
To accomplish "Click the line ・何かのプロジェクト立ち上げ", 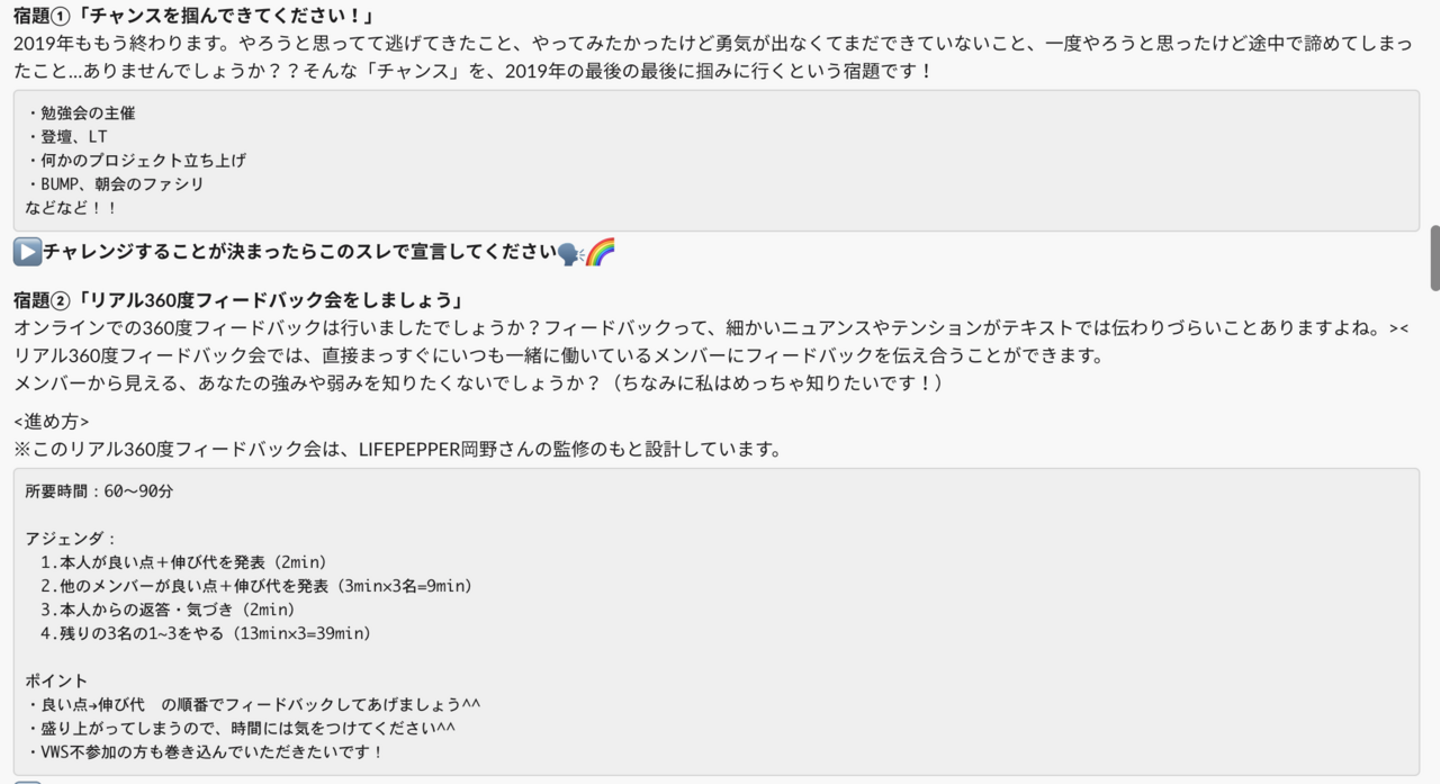I will click(136, 161).
